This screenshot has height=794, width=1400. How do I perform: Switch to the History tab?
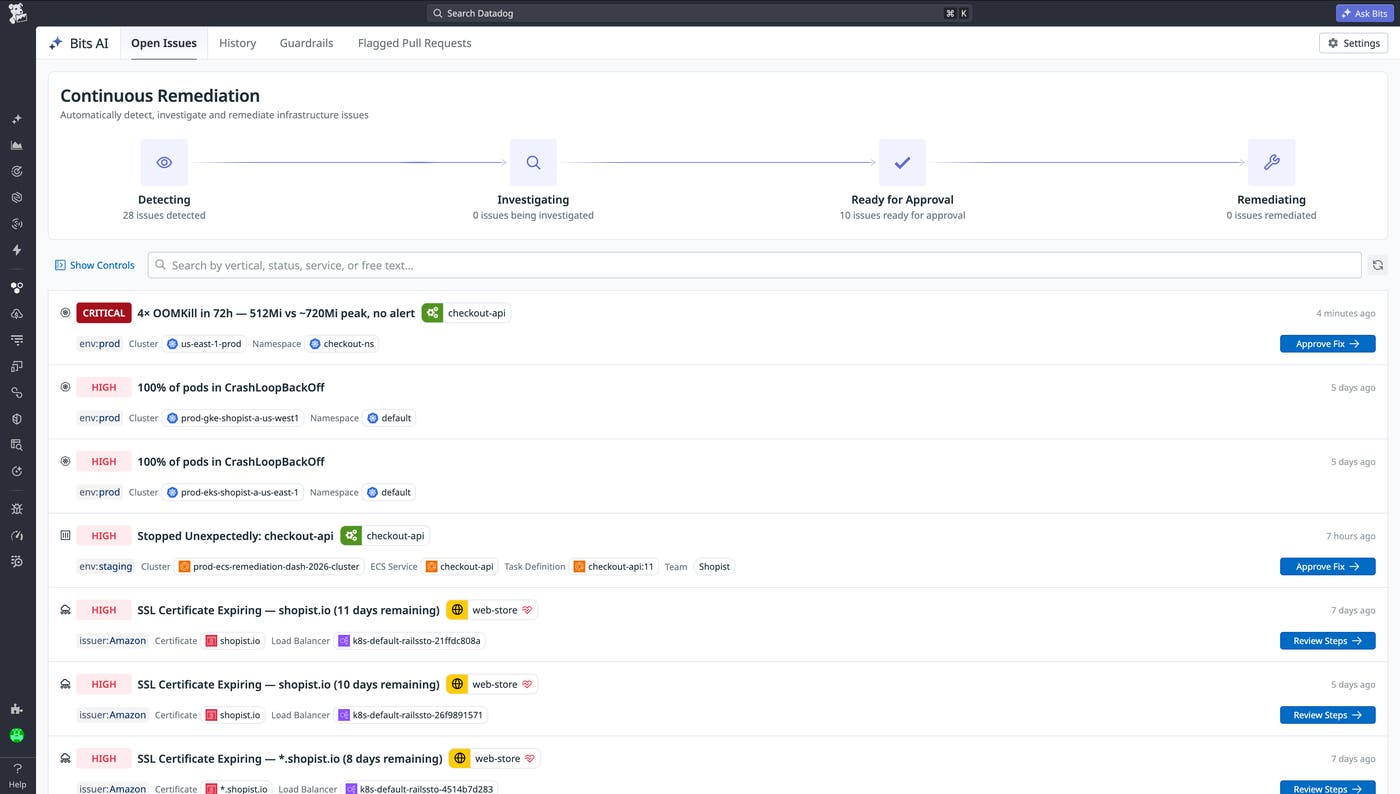[x=238, y=43]
